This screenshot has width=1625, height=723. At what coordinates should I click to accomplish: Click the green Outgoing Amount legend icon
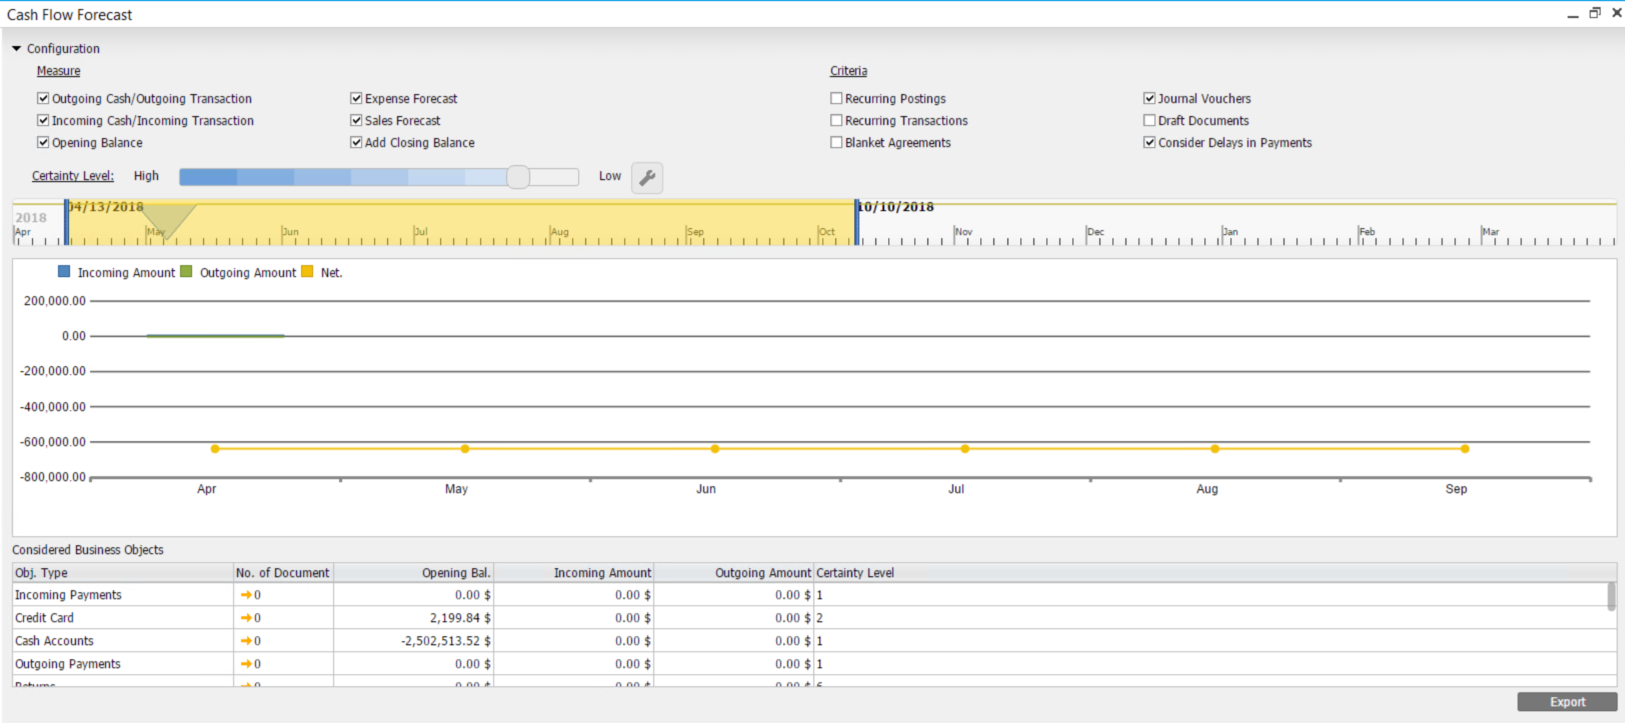click(186, 272)
